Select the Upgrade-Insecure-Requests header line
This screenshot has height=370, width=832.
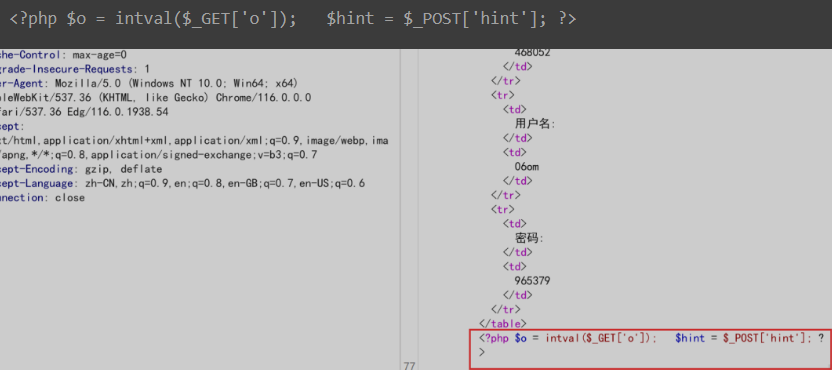[x=75, y=69]
